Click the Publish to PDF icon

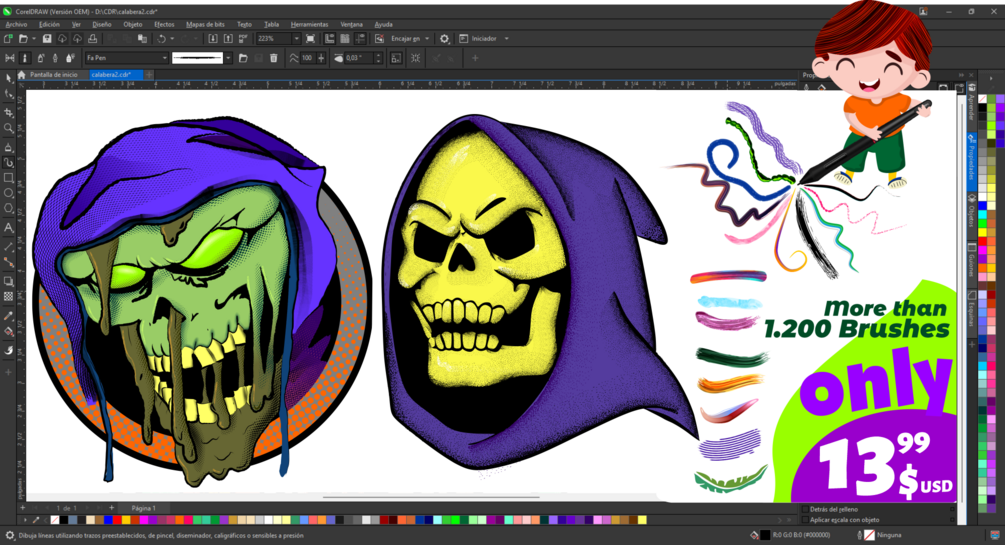[x=243, y=39]
